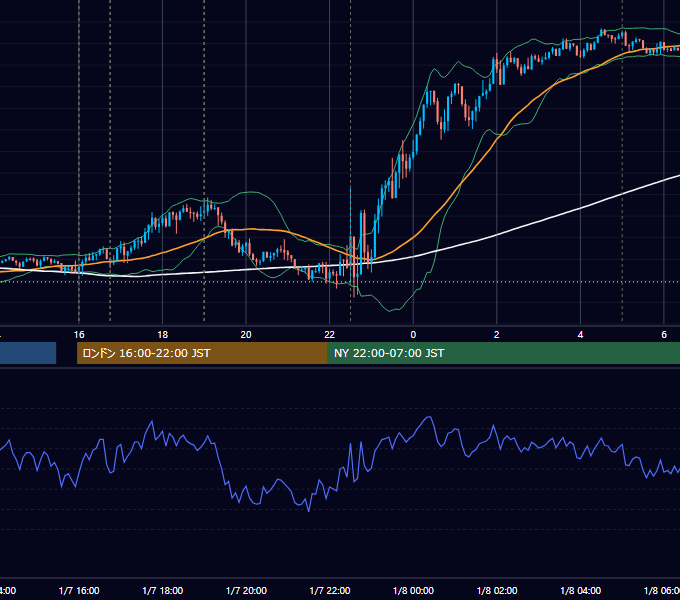Click the ロンドン 16:00-22:00 JST session bar
This screenshot has width=680, height=600.
pos(202,353)
